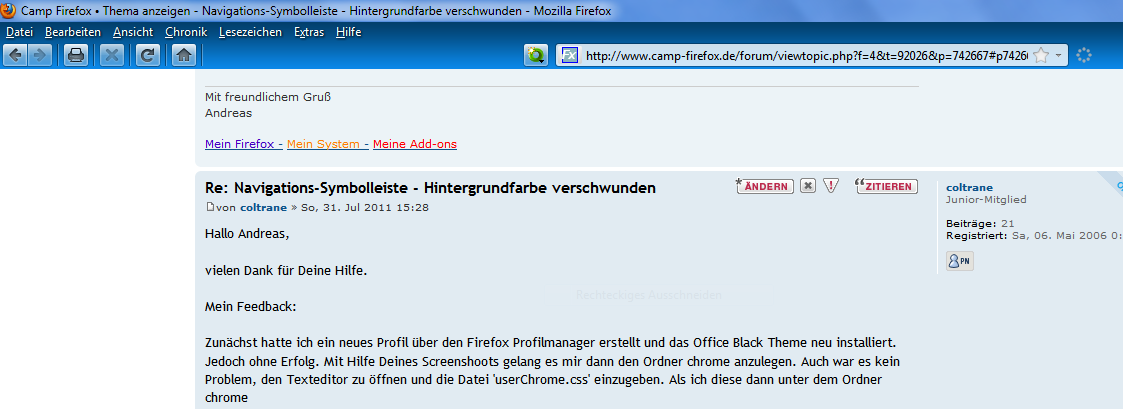The image size is (1123, 409).
Task: Click the ÄNDERN edit post button
Action: (x=766, y=186)
